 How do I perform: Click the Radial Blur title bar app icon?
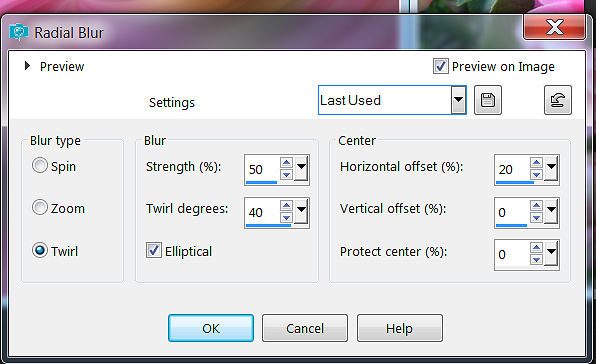pyautogui.click(x=19, y=32)
